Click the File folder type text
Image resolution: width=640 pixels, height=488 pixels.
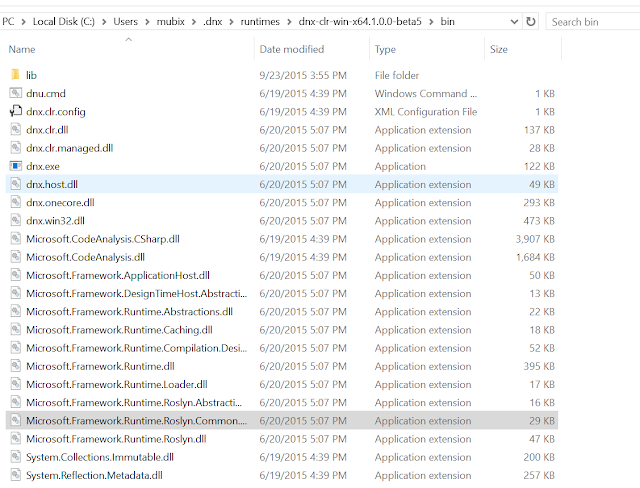397,75
